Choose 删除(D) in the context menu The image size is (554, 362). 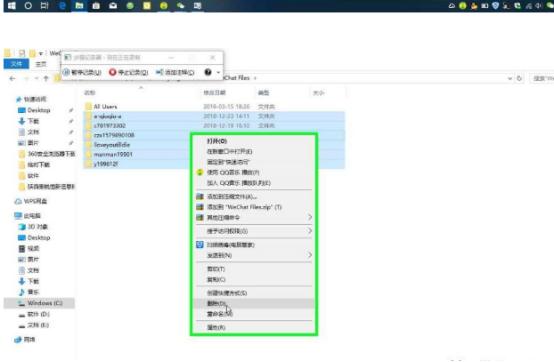254,303
